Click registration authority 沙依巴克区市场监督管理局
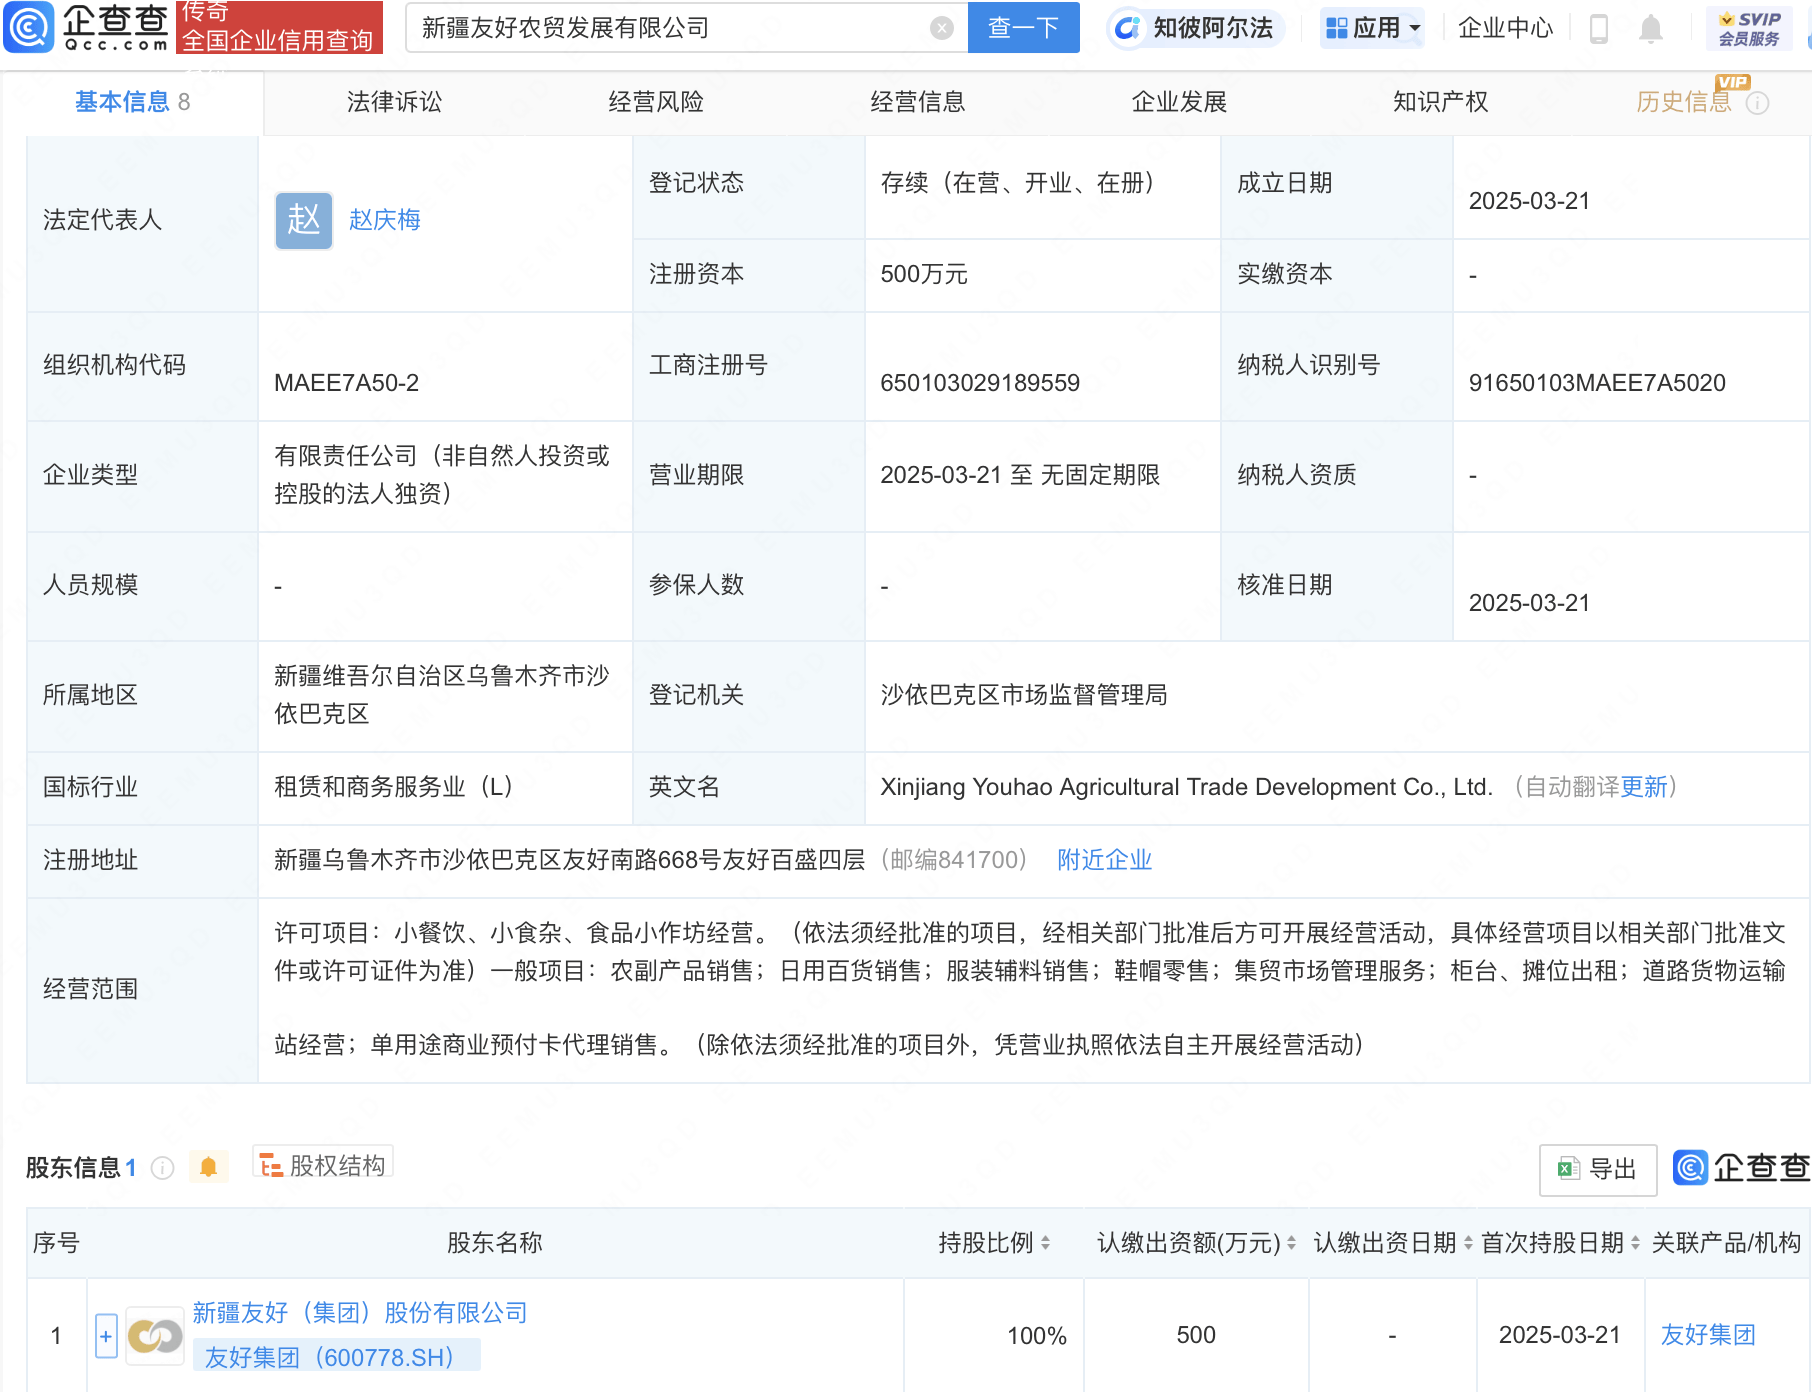1812x1392 pixels. pos(1024,695)
